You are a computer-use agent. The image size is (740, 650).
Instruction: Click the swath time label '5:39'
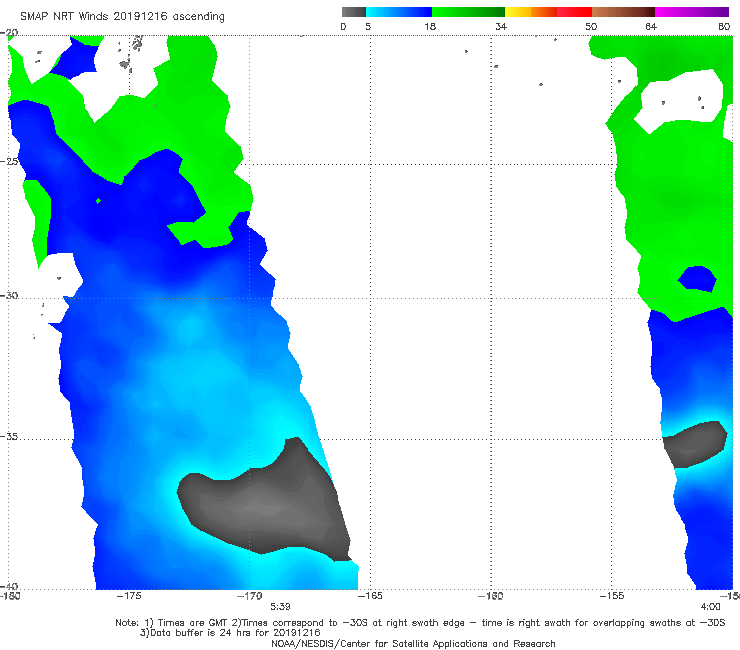[x=280, y=606]
